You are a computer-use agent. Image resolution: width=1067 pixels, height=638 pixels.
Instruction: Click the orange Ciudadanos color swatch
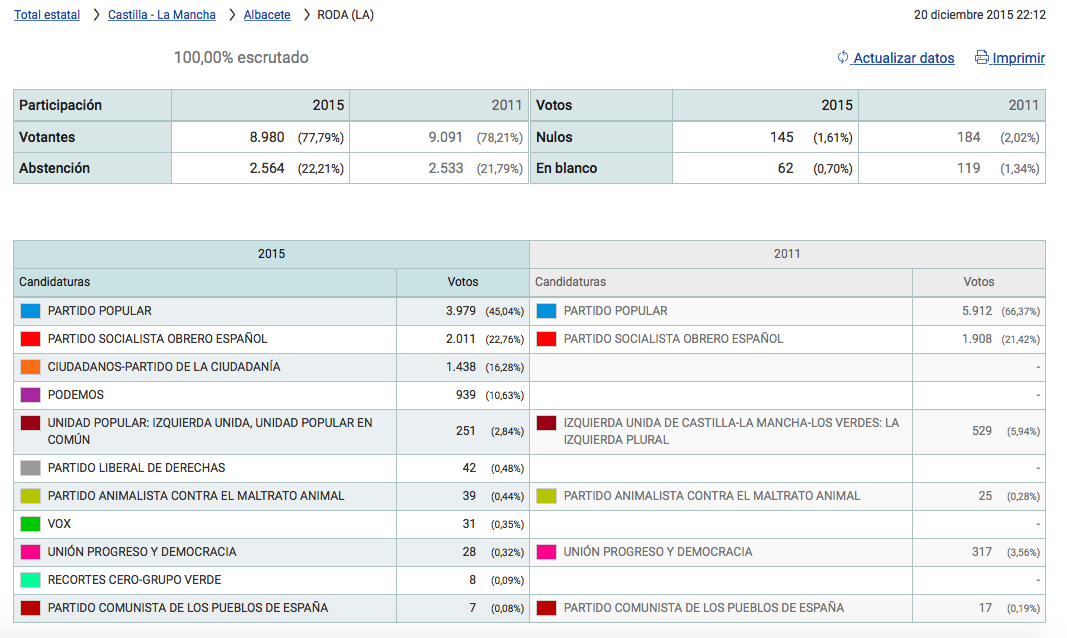click(31, 367)
